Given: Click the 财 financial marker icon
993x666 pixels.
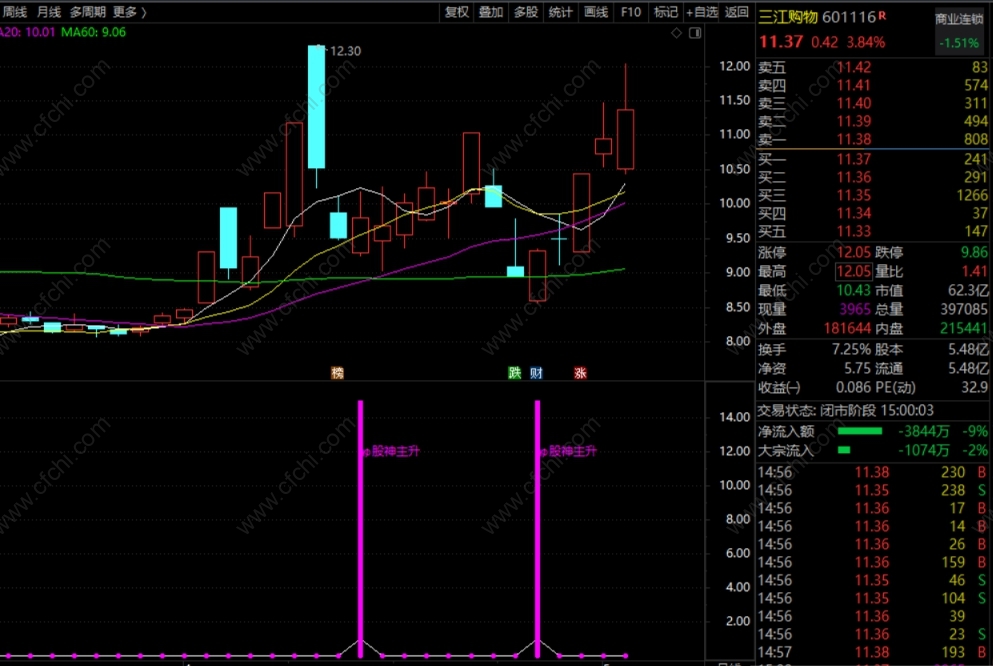Looking at the screenshot, I should (536, 373).
